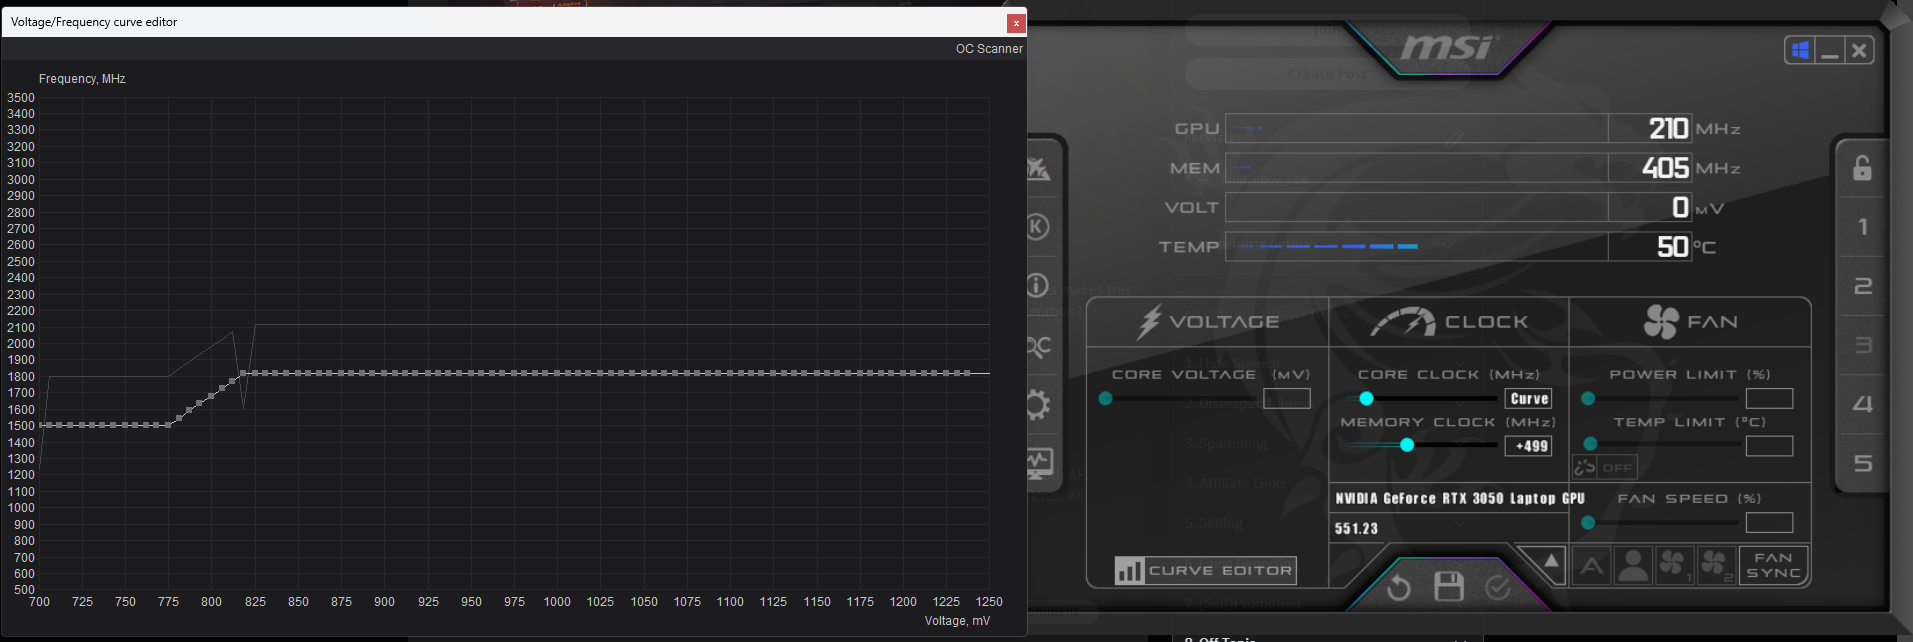The width and height of the screenshot is (1913, 642).
Task: Open Afterburner settings with the gear icon
Action: coord(1039,405)
